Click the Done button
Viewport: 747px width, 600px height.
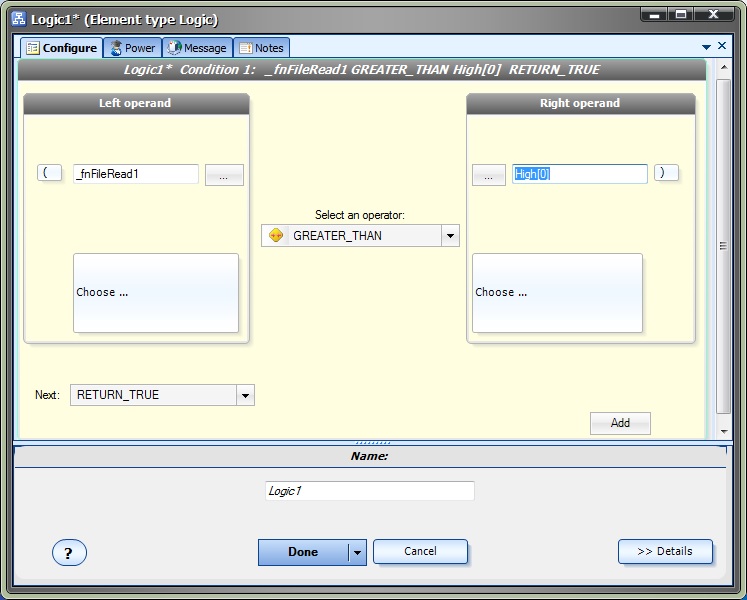303,552
